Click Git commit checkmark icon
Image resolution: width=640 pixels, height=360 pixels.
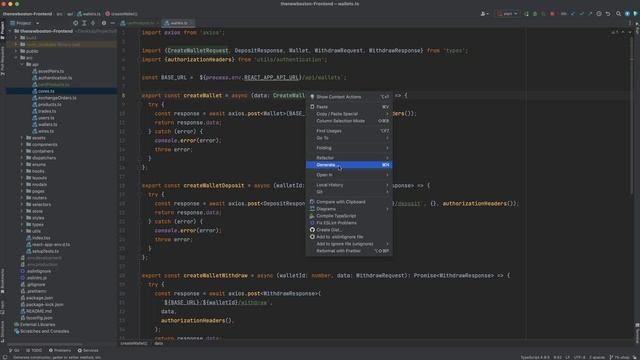tap(582, 14)
